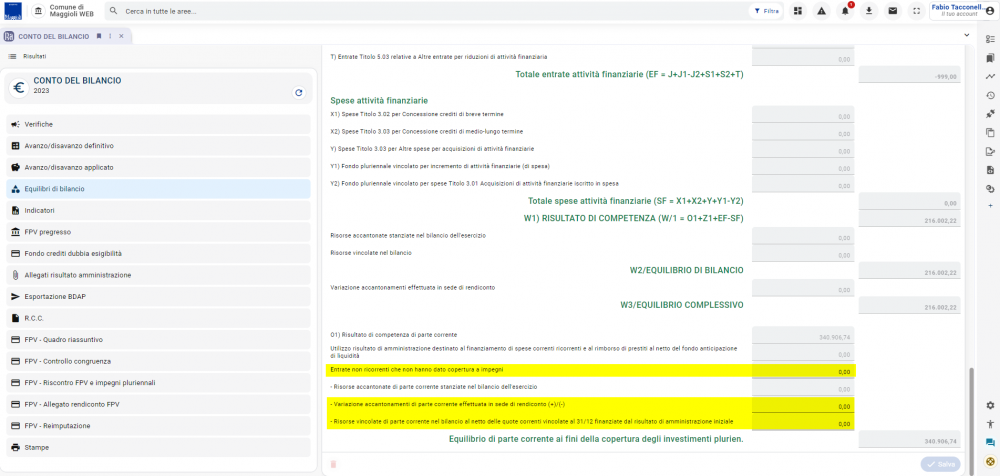Edit 'Risorse vincolate di parte corrente' highlighted field
1000x476 pixels.
[x=803, y=423]
